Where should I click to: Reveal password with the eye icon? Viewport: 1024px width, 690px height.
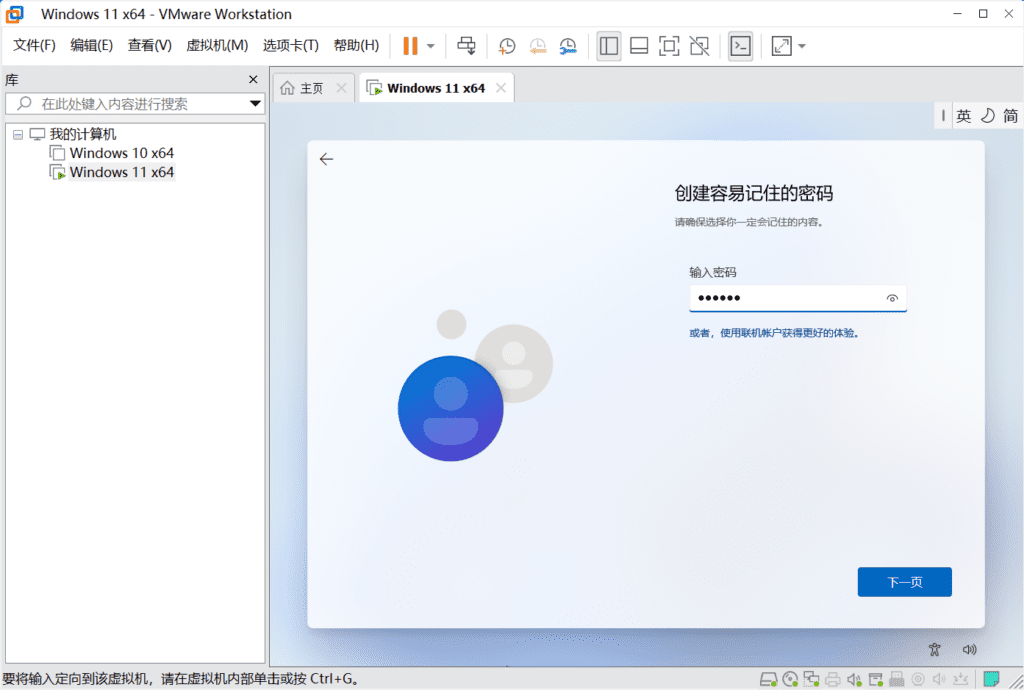[892, 299]
